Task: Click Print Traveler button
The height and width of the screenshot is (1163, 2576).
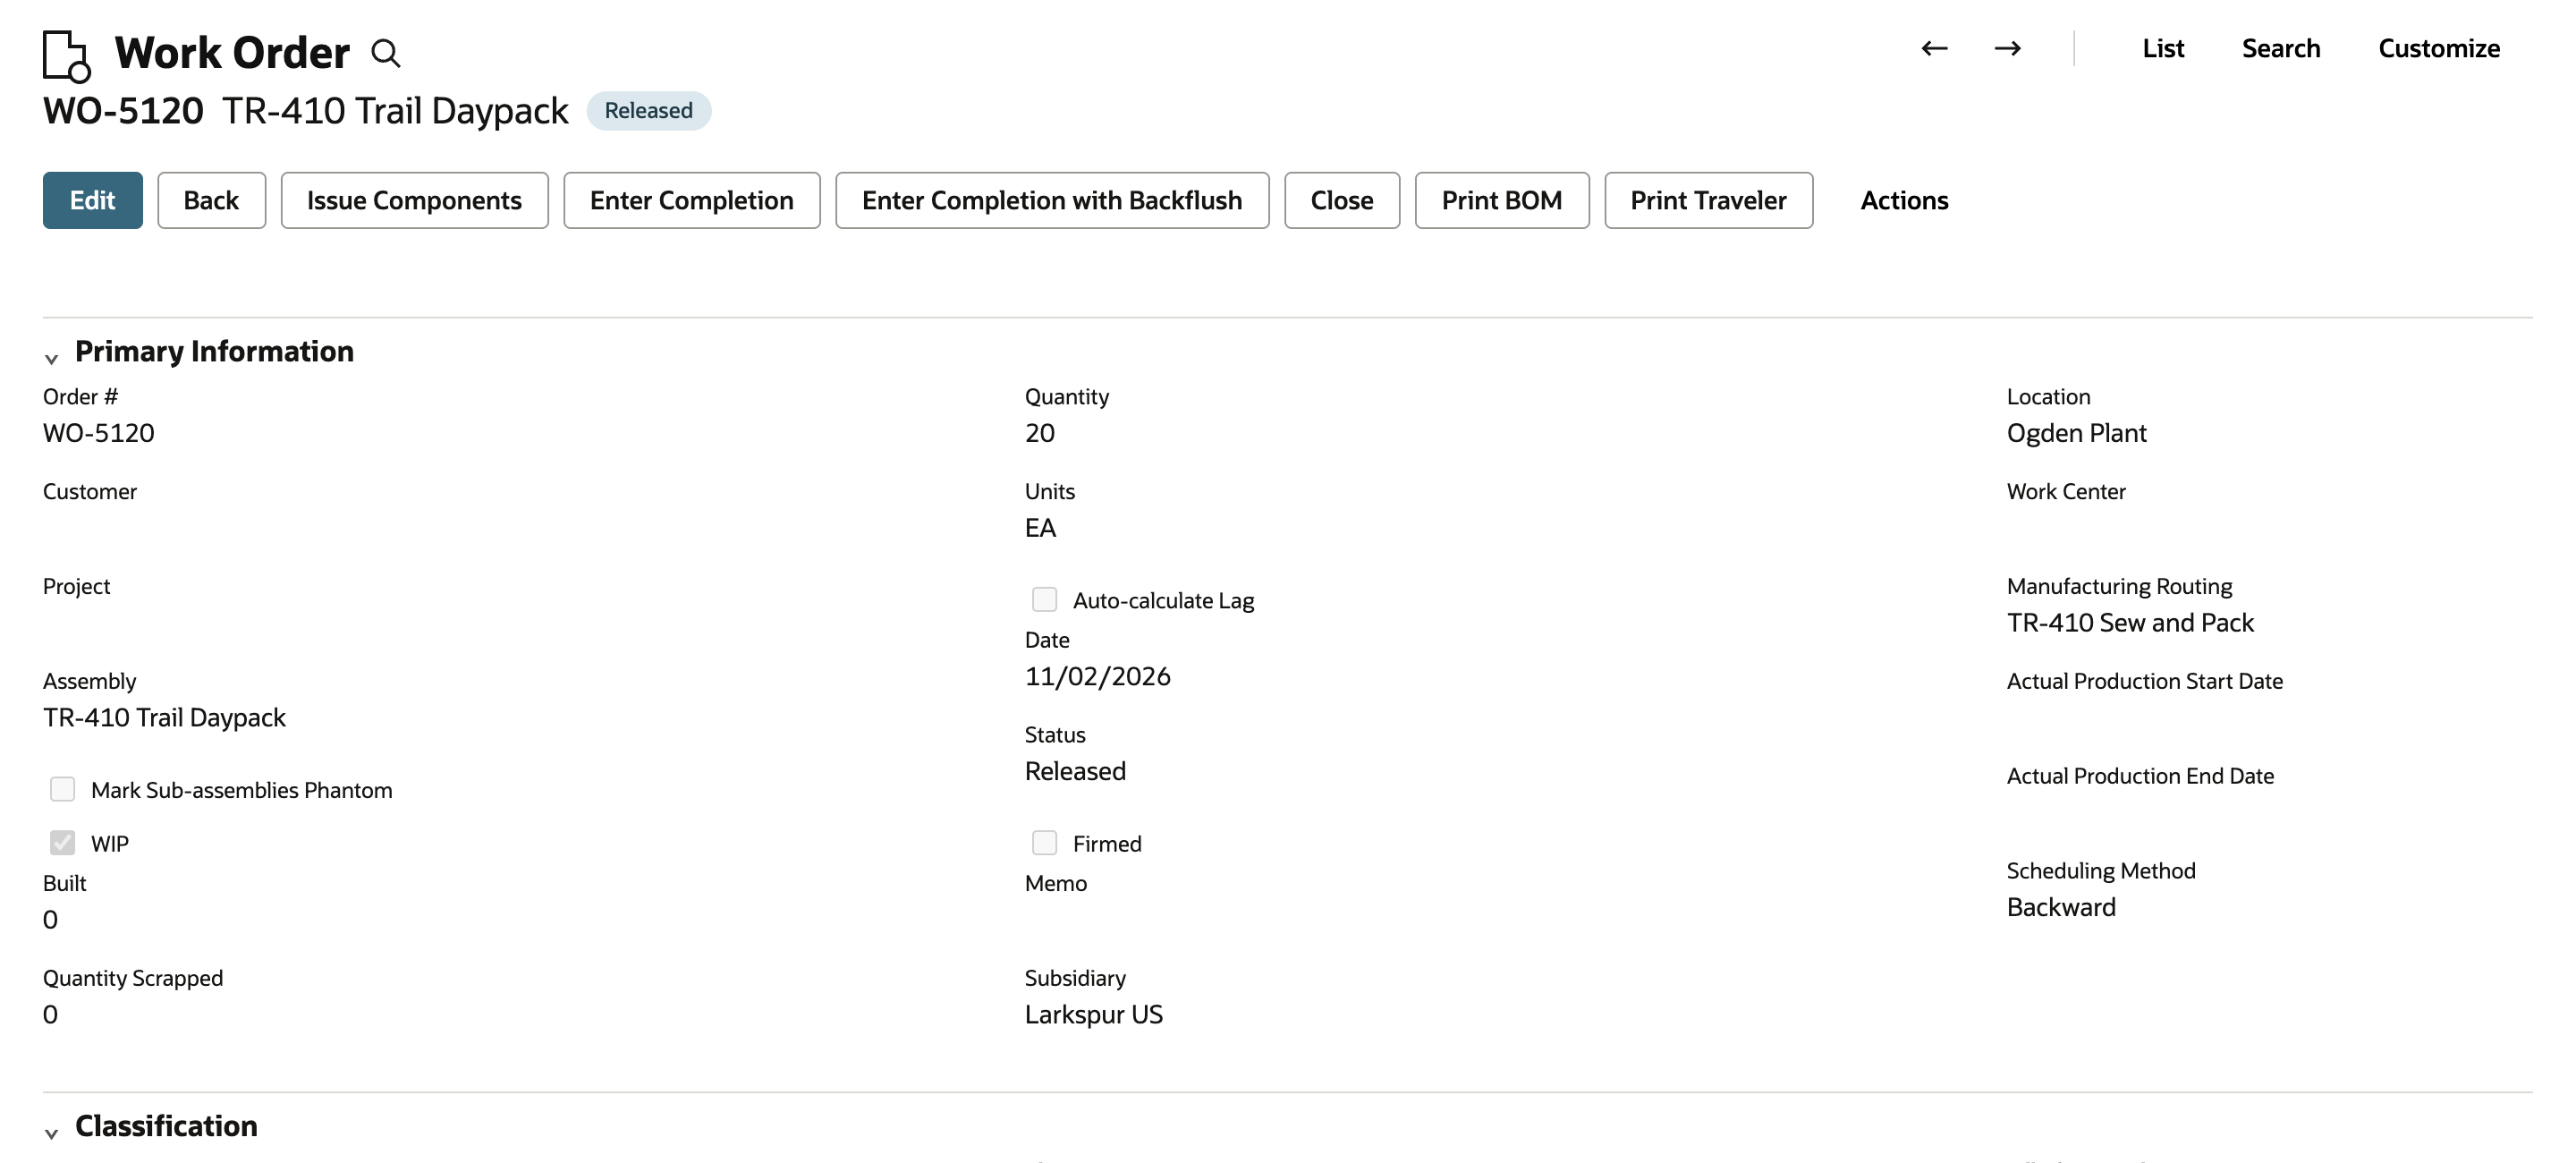Action: (x=1708, y=200)
